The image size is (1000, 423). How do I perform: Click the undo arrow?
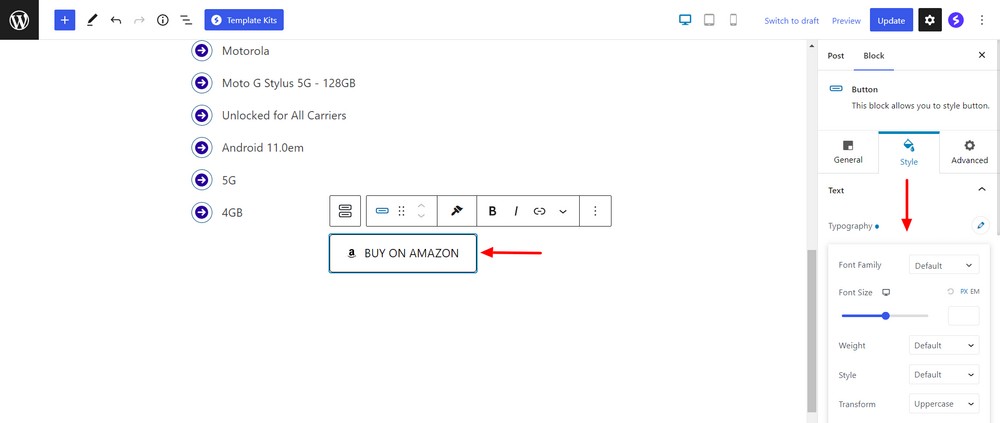[116, 20]
